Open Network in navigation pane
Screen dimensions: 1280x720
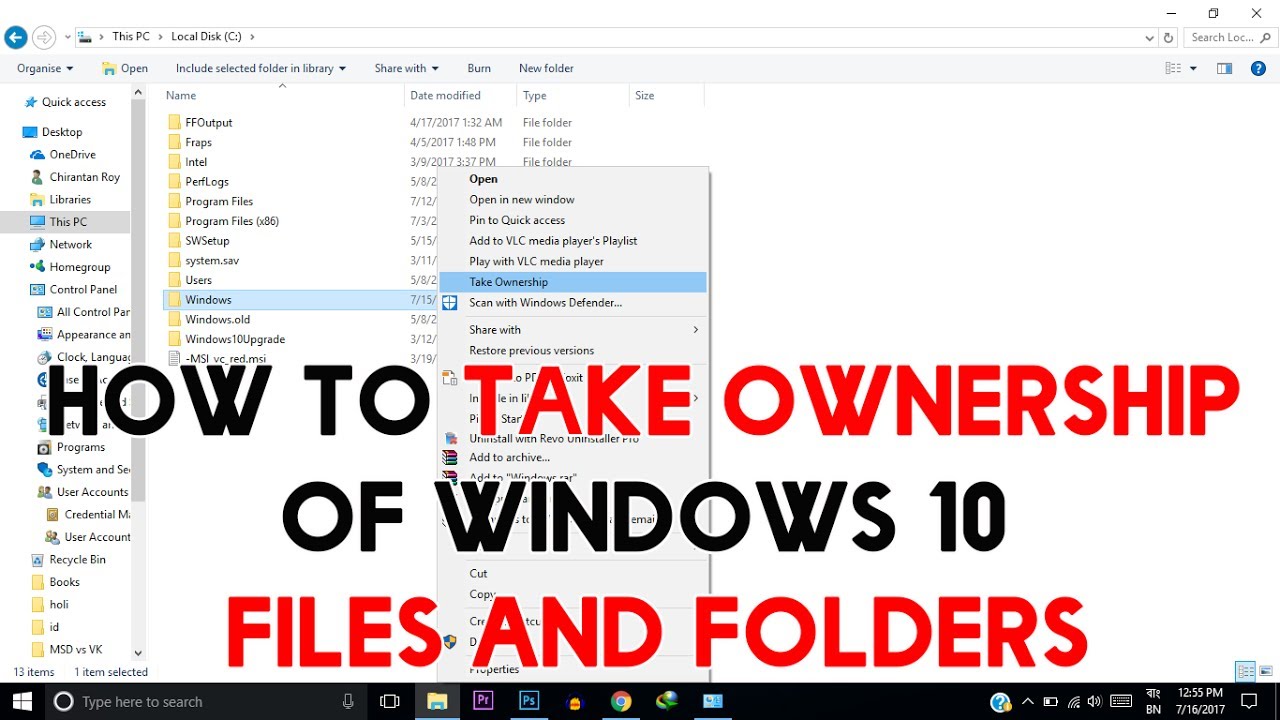[x=71, y=244]
